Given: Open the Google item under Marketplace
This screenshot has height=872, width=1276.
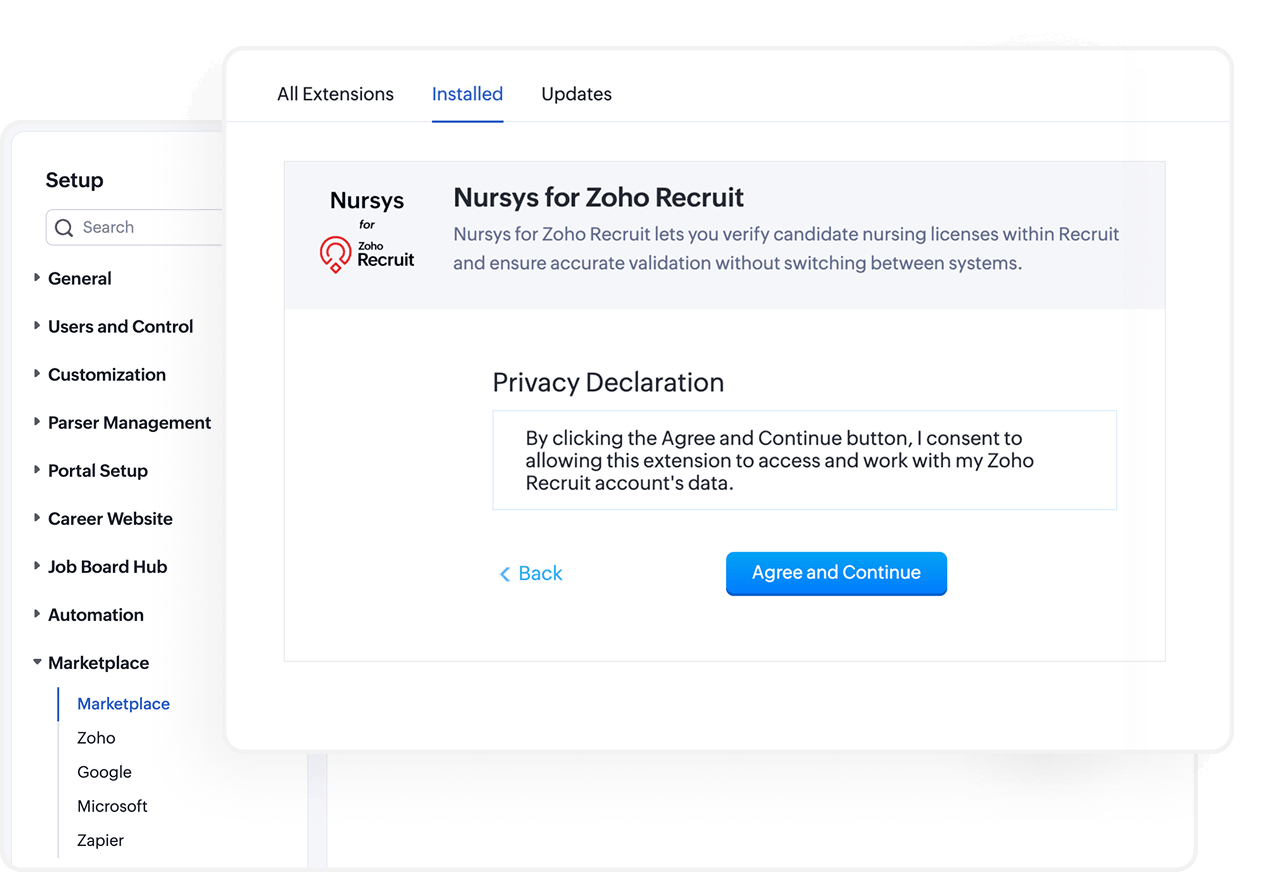Looking at the screenshot, I should (104, 772).
